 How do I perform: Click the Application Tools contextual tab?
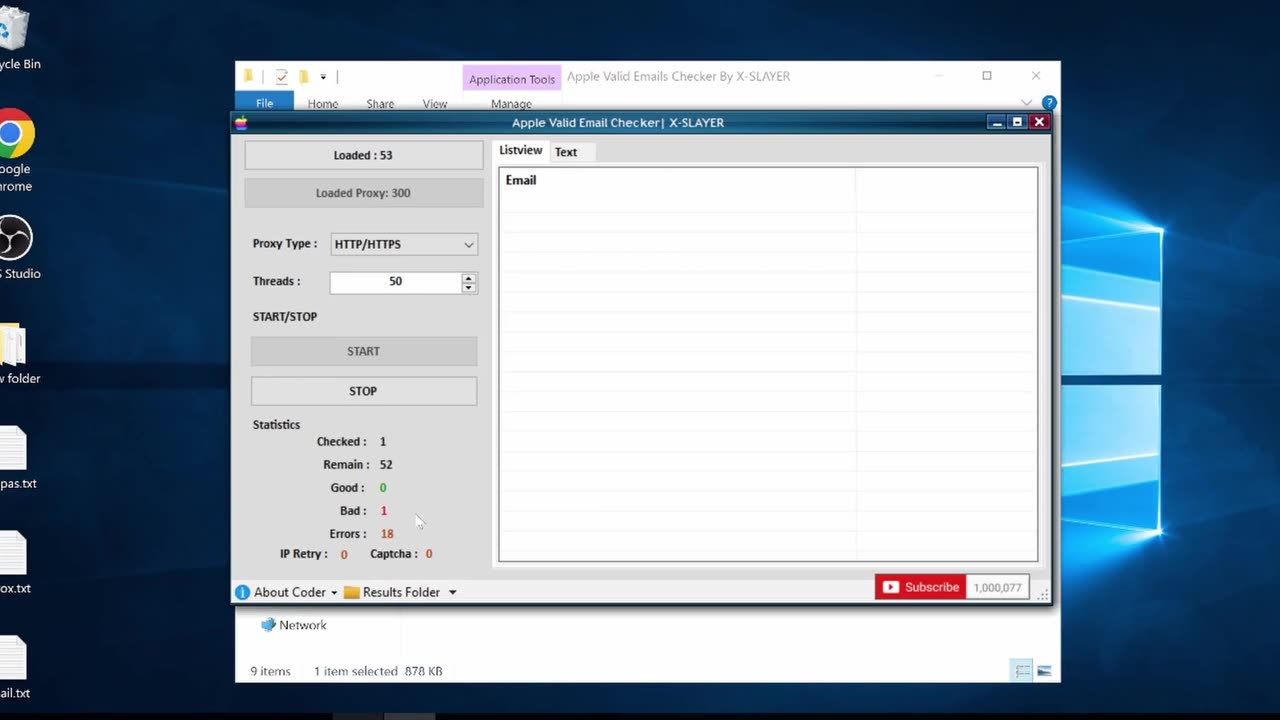click(x=512, y=79)
